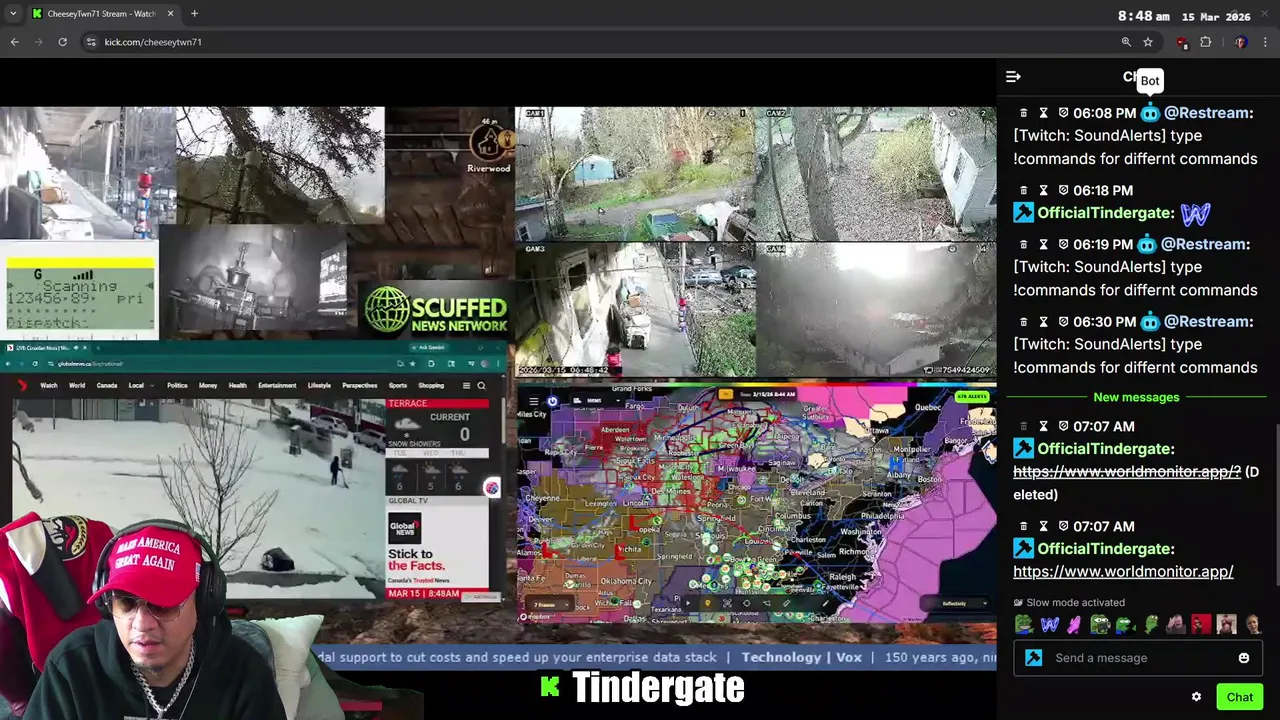Bookmark this page with the star icon
The image size is (1280, 720).
1148,42
